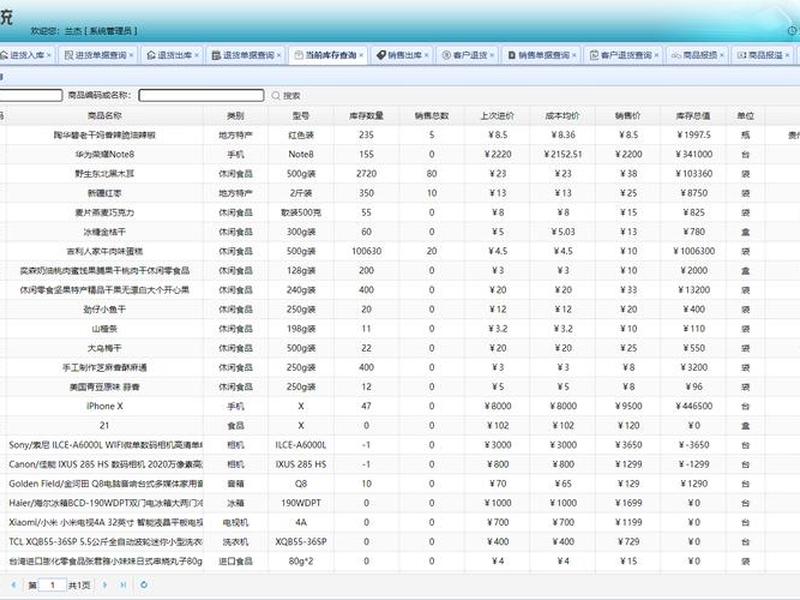Sort by the 上次进价 column header
The image size is (800, 600).
(x=497, y=116)
